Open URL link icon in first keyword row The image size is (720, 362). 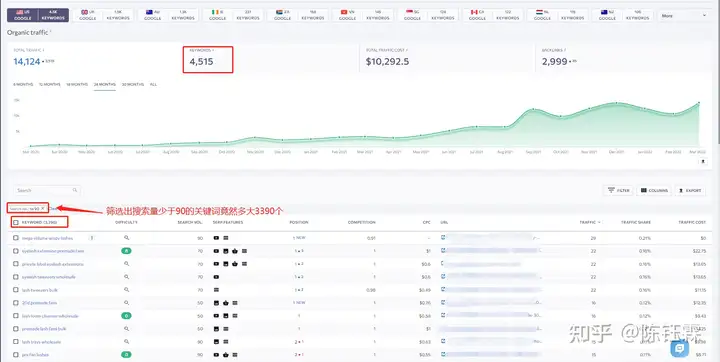pyautogui.click(x=443, y=238)
